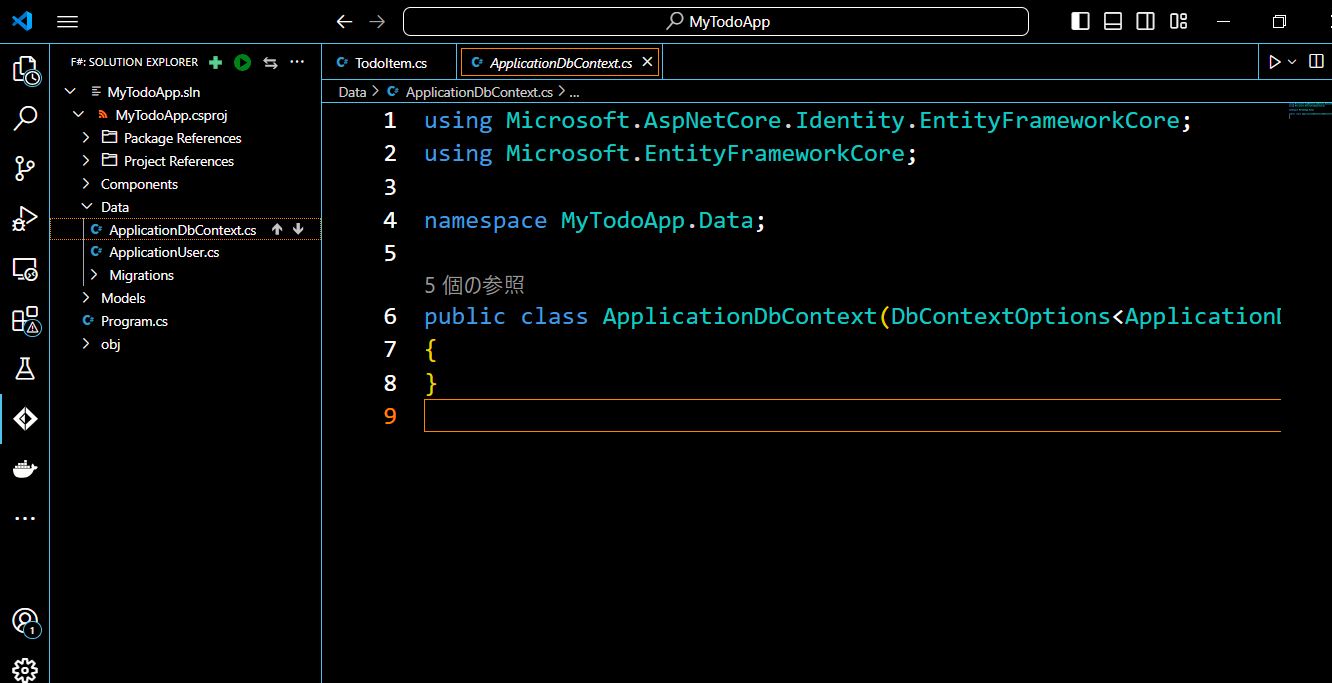Screen dimensions: 1332x683
Task: Toggle the bottom panel visibility
Action: [x=1112, y=21]
